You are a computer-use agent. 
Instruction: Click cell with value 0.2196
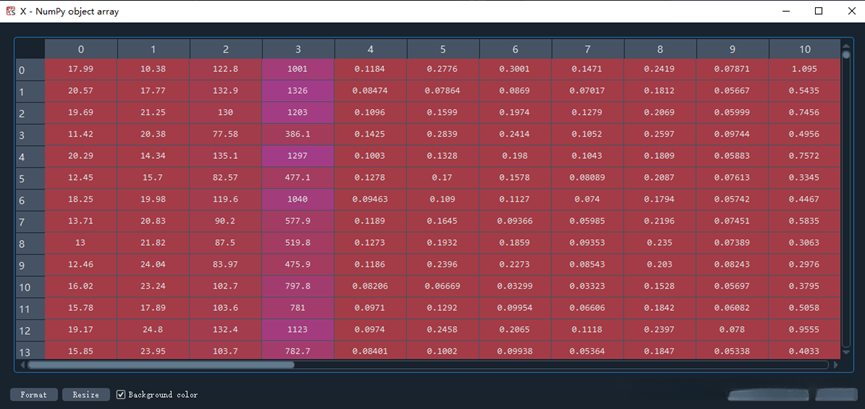tap(660, 221)
